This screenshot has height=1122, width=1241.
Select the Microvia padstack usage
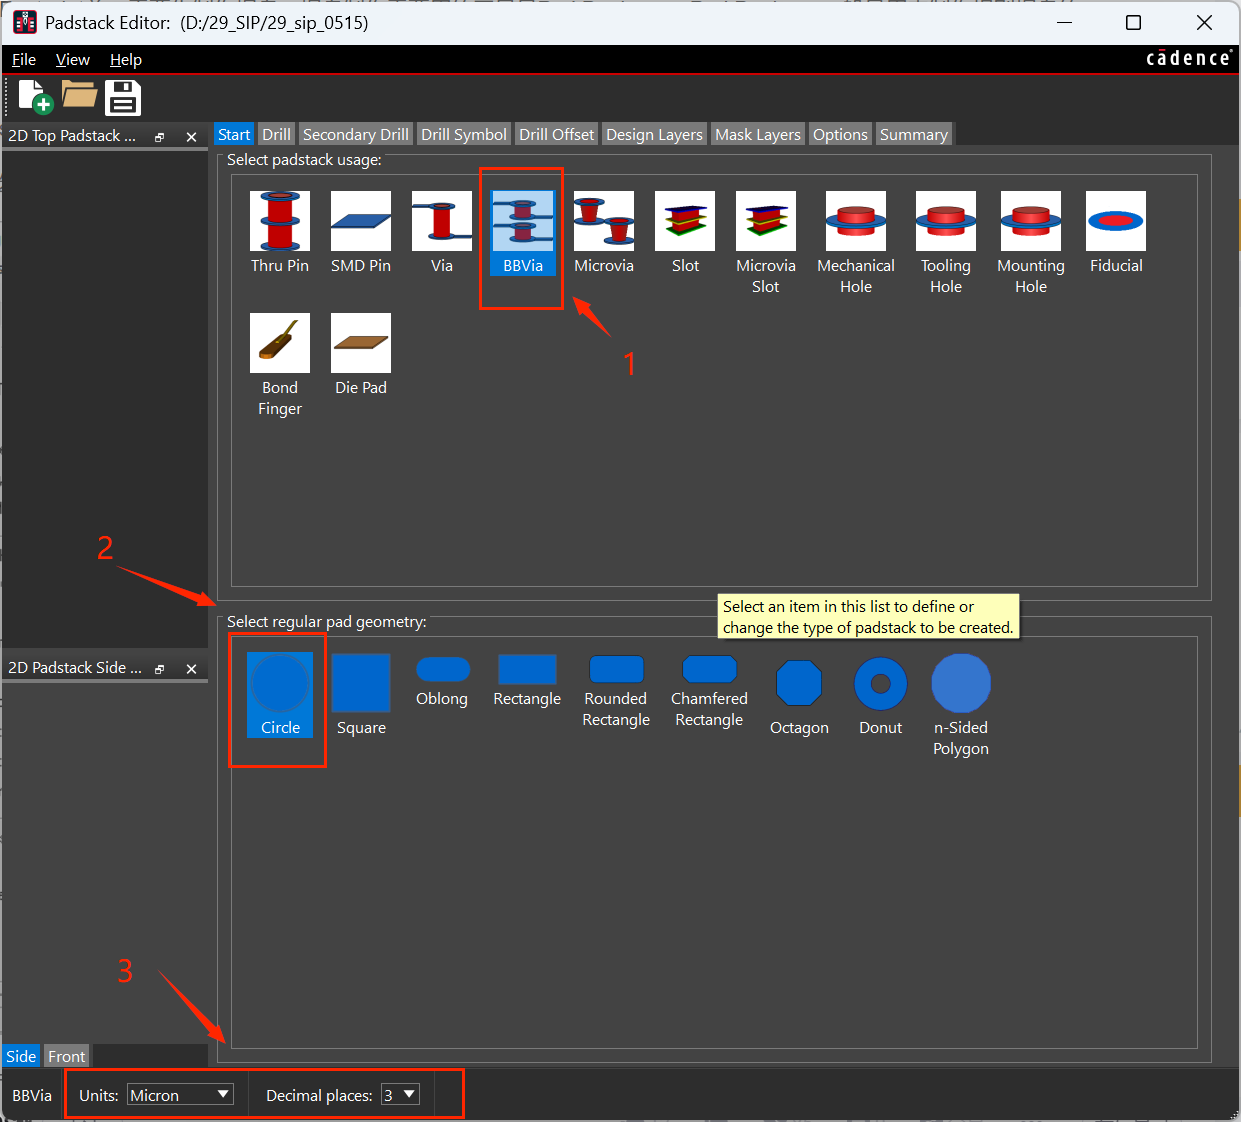coord(604,233)
